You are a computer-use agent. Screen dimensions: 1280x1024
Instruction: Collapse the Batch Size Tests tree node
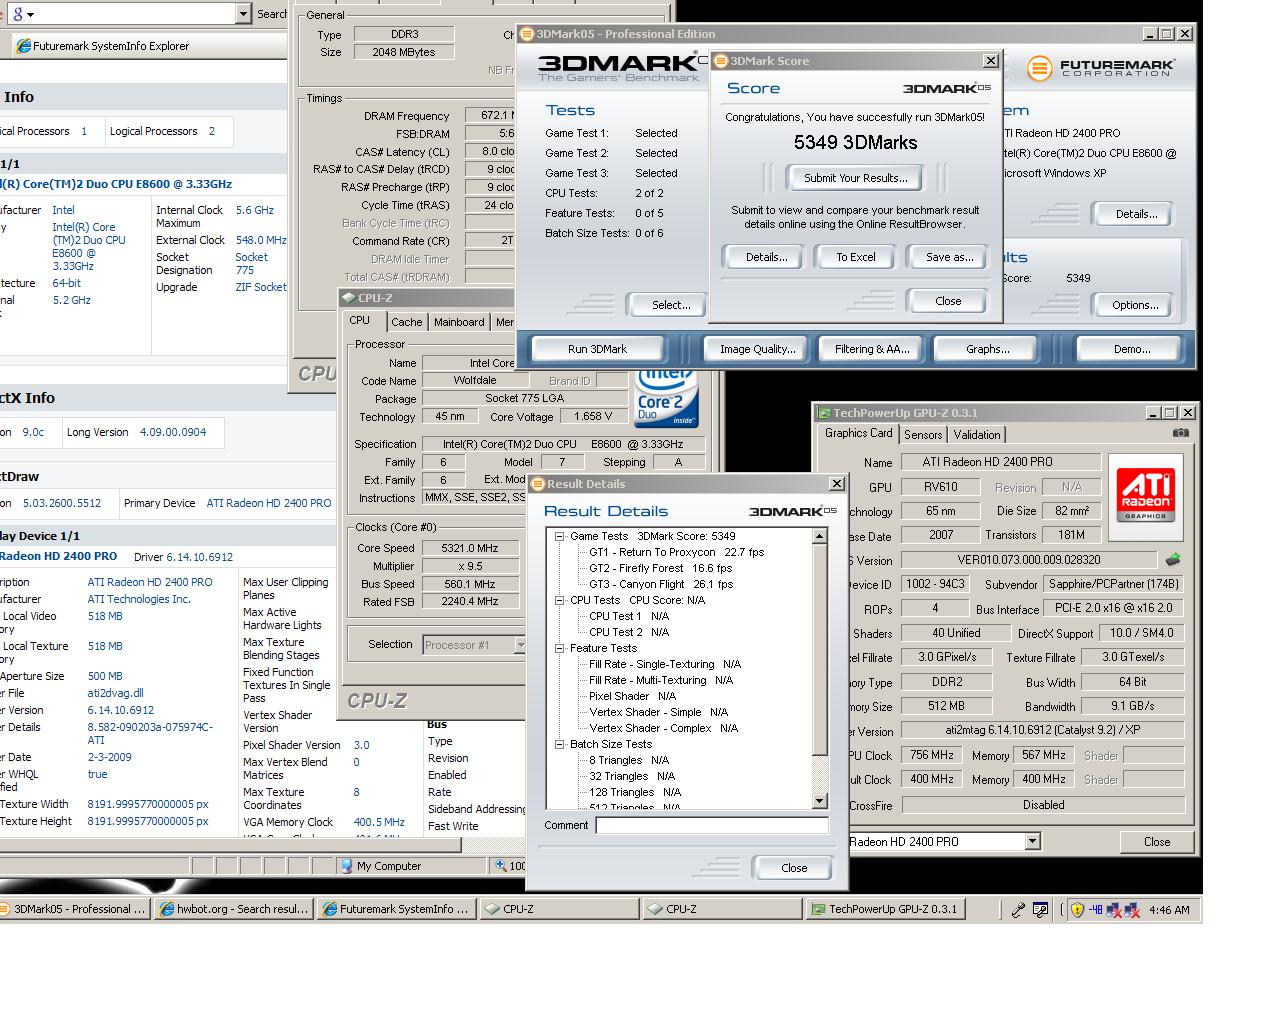(560, 744)
